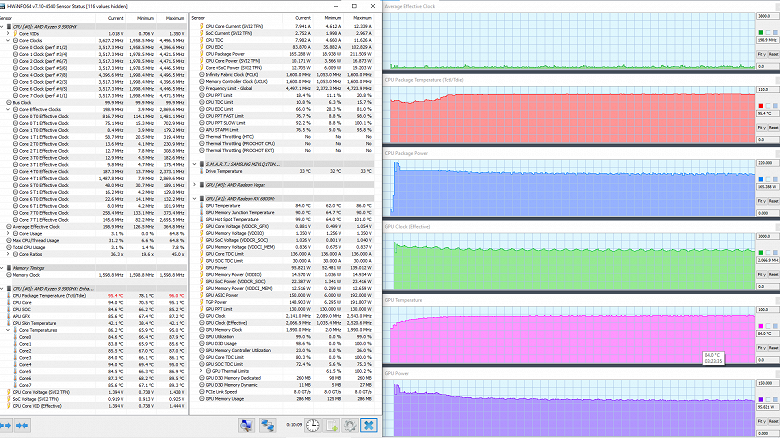This screenshot has width=780, height=438.
Task: Edit the maximum value field of GPU Power graph
Action: click(768, 383)
